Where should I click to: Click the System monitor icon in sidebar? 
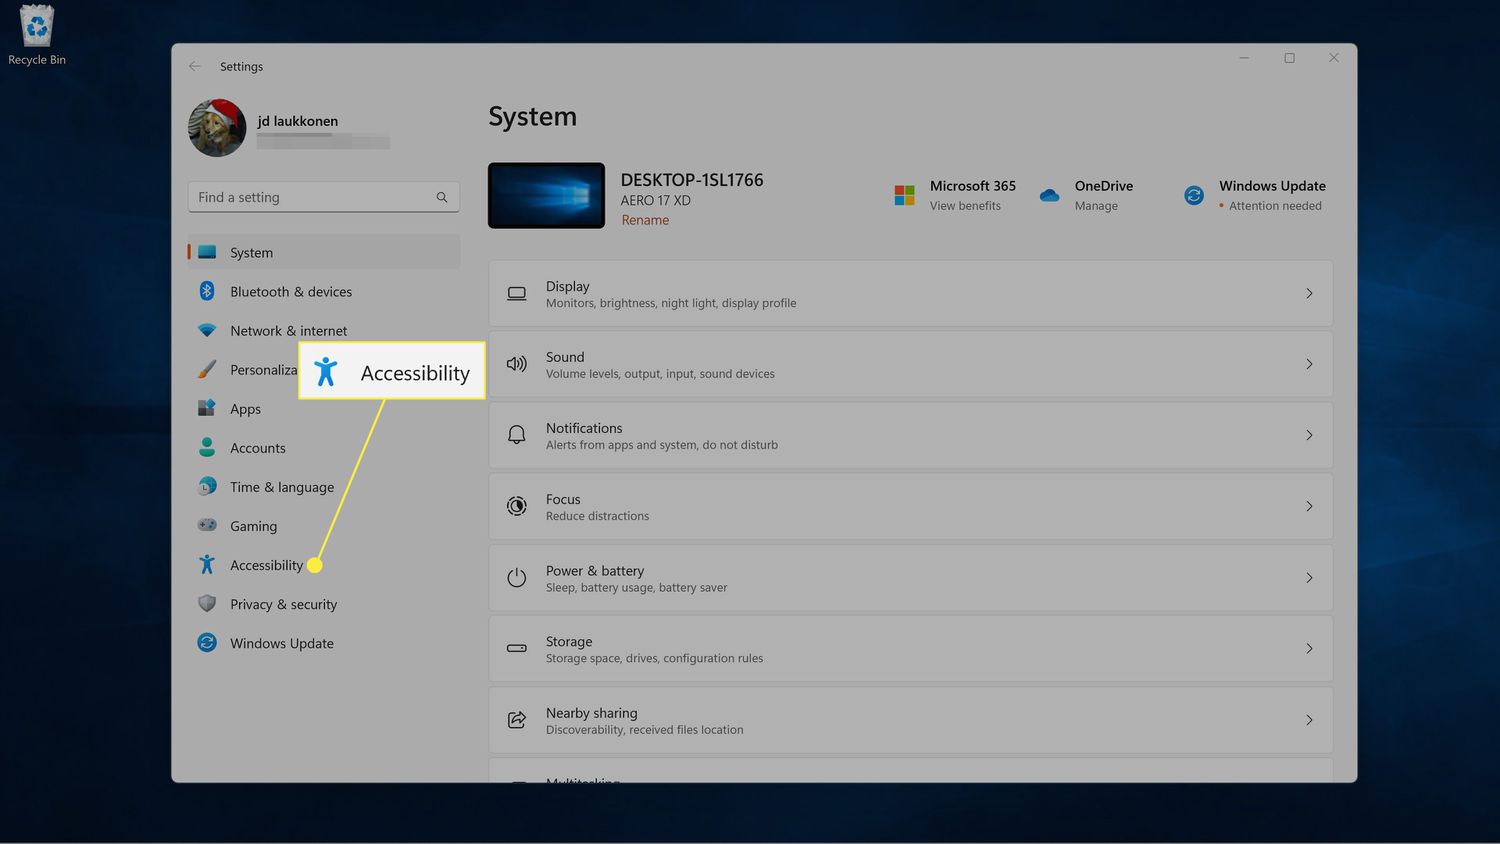pos(207,252)
